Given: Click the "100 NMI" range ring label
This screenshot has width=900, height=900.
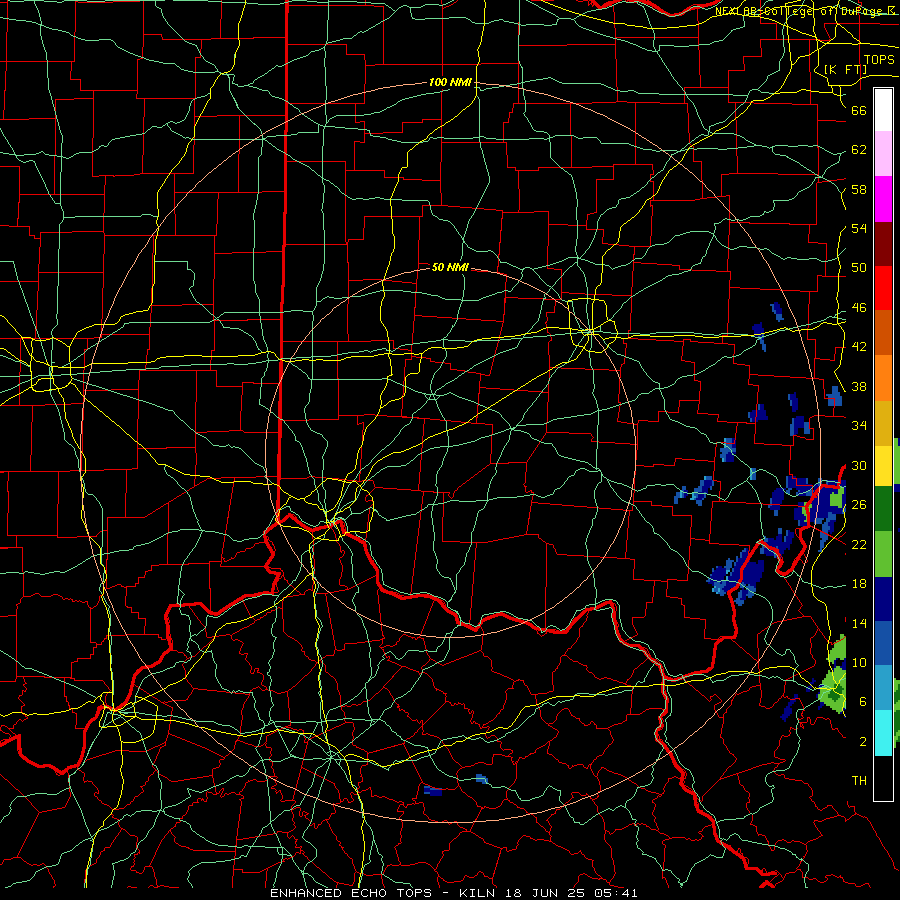Looking at the screenshot, I should 450,83.
